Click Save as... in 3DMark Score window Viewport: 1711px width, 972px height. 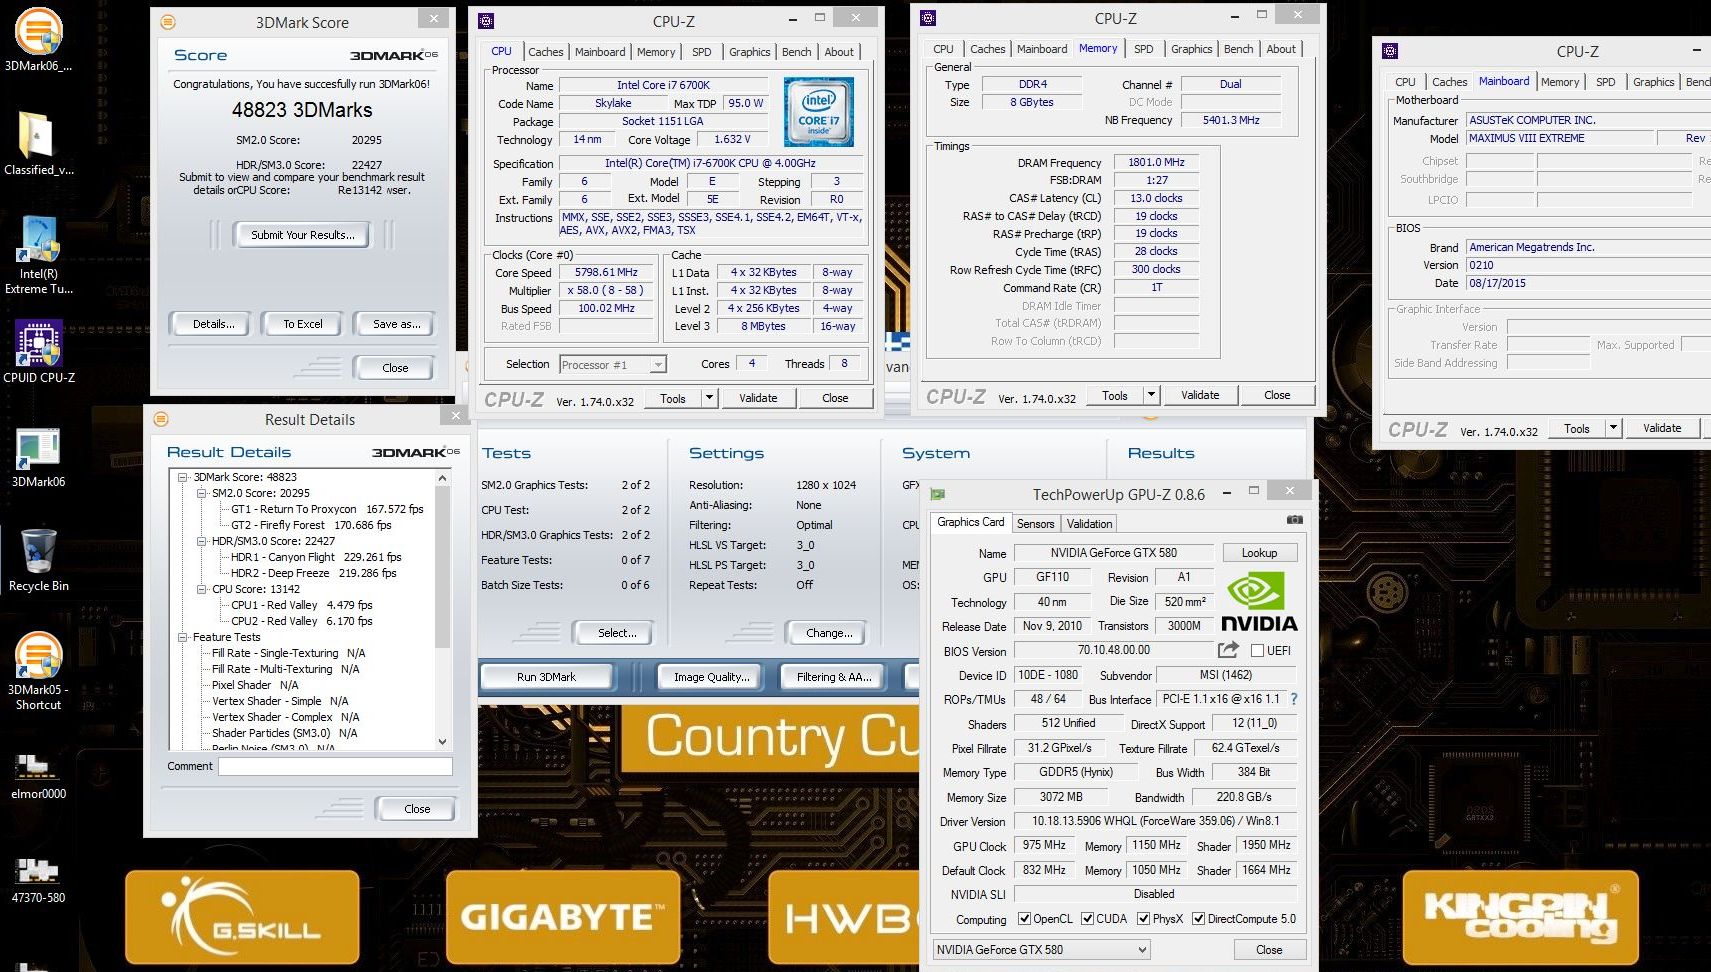tap(396, 324)
